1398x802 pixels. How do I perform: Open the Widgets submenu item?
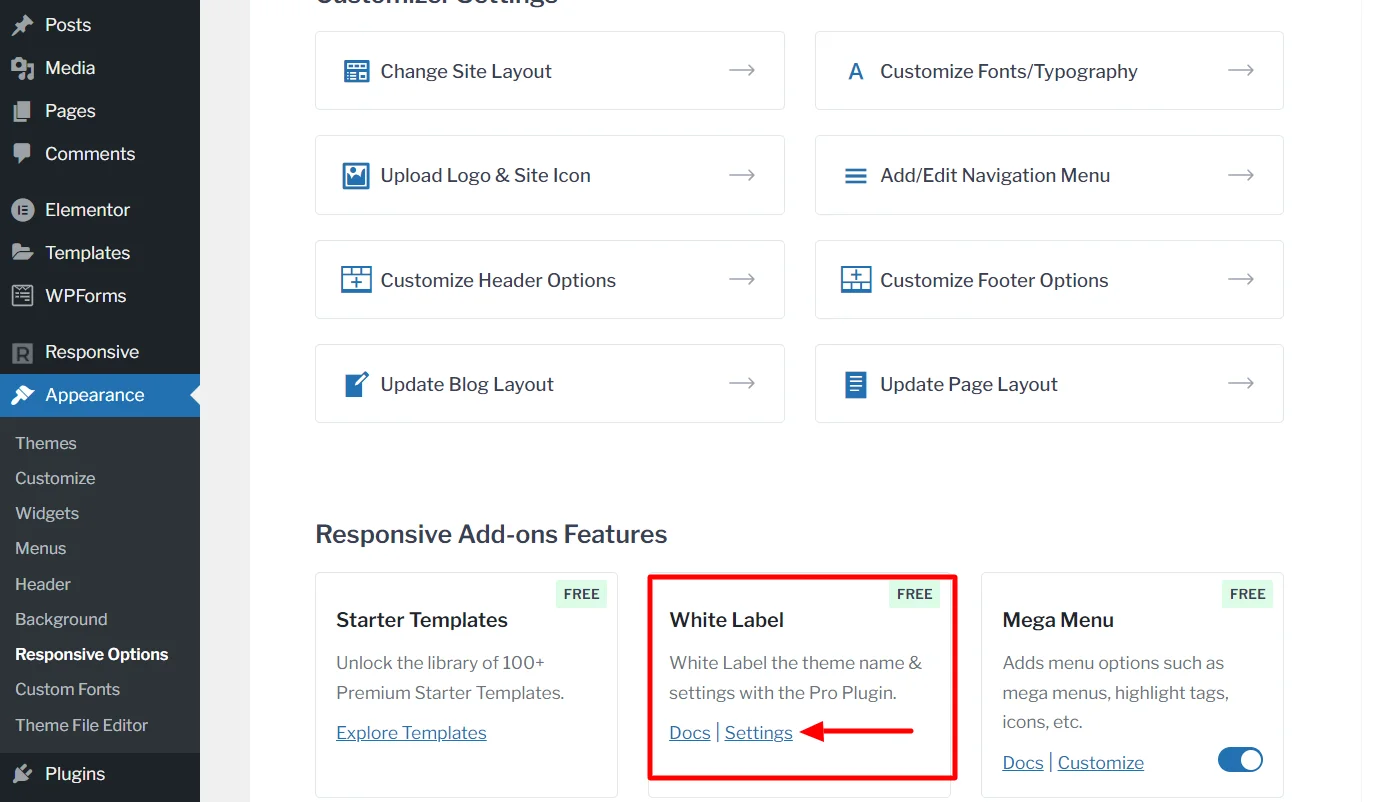click(x=47, y=513)
